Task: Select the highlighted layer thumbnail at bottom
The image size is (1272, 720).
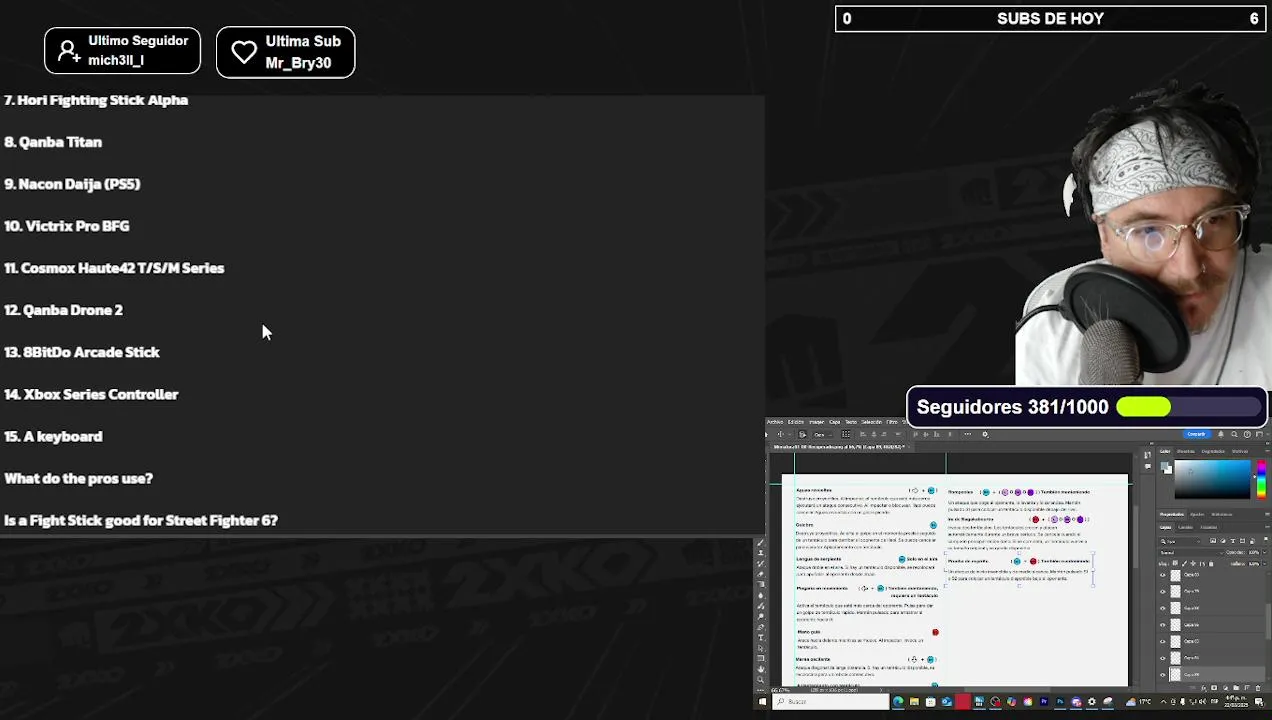Action: click(1175, 675)
